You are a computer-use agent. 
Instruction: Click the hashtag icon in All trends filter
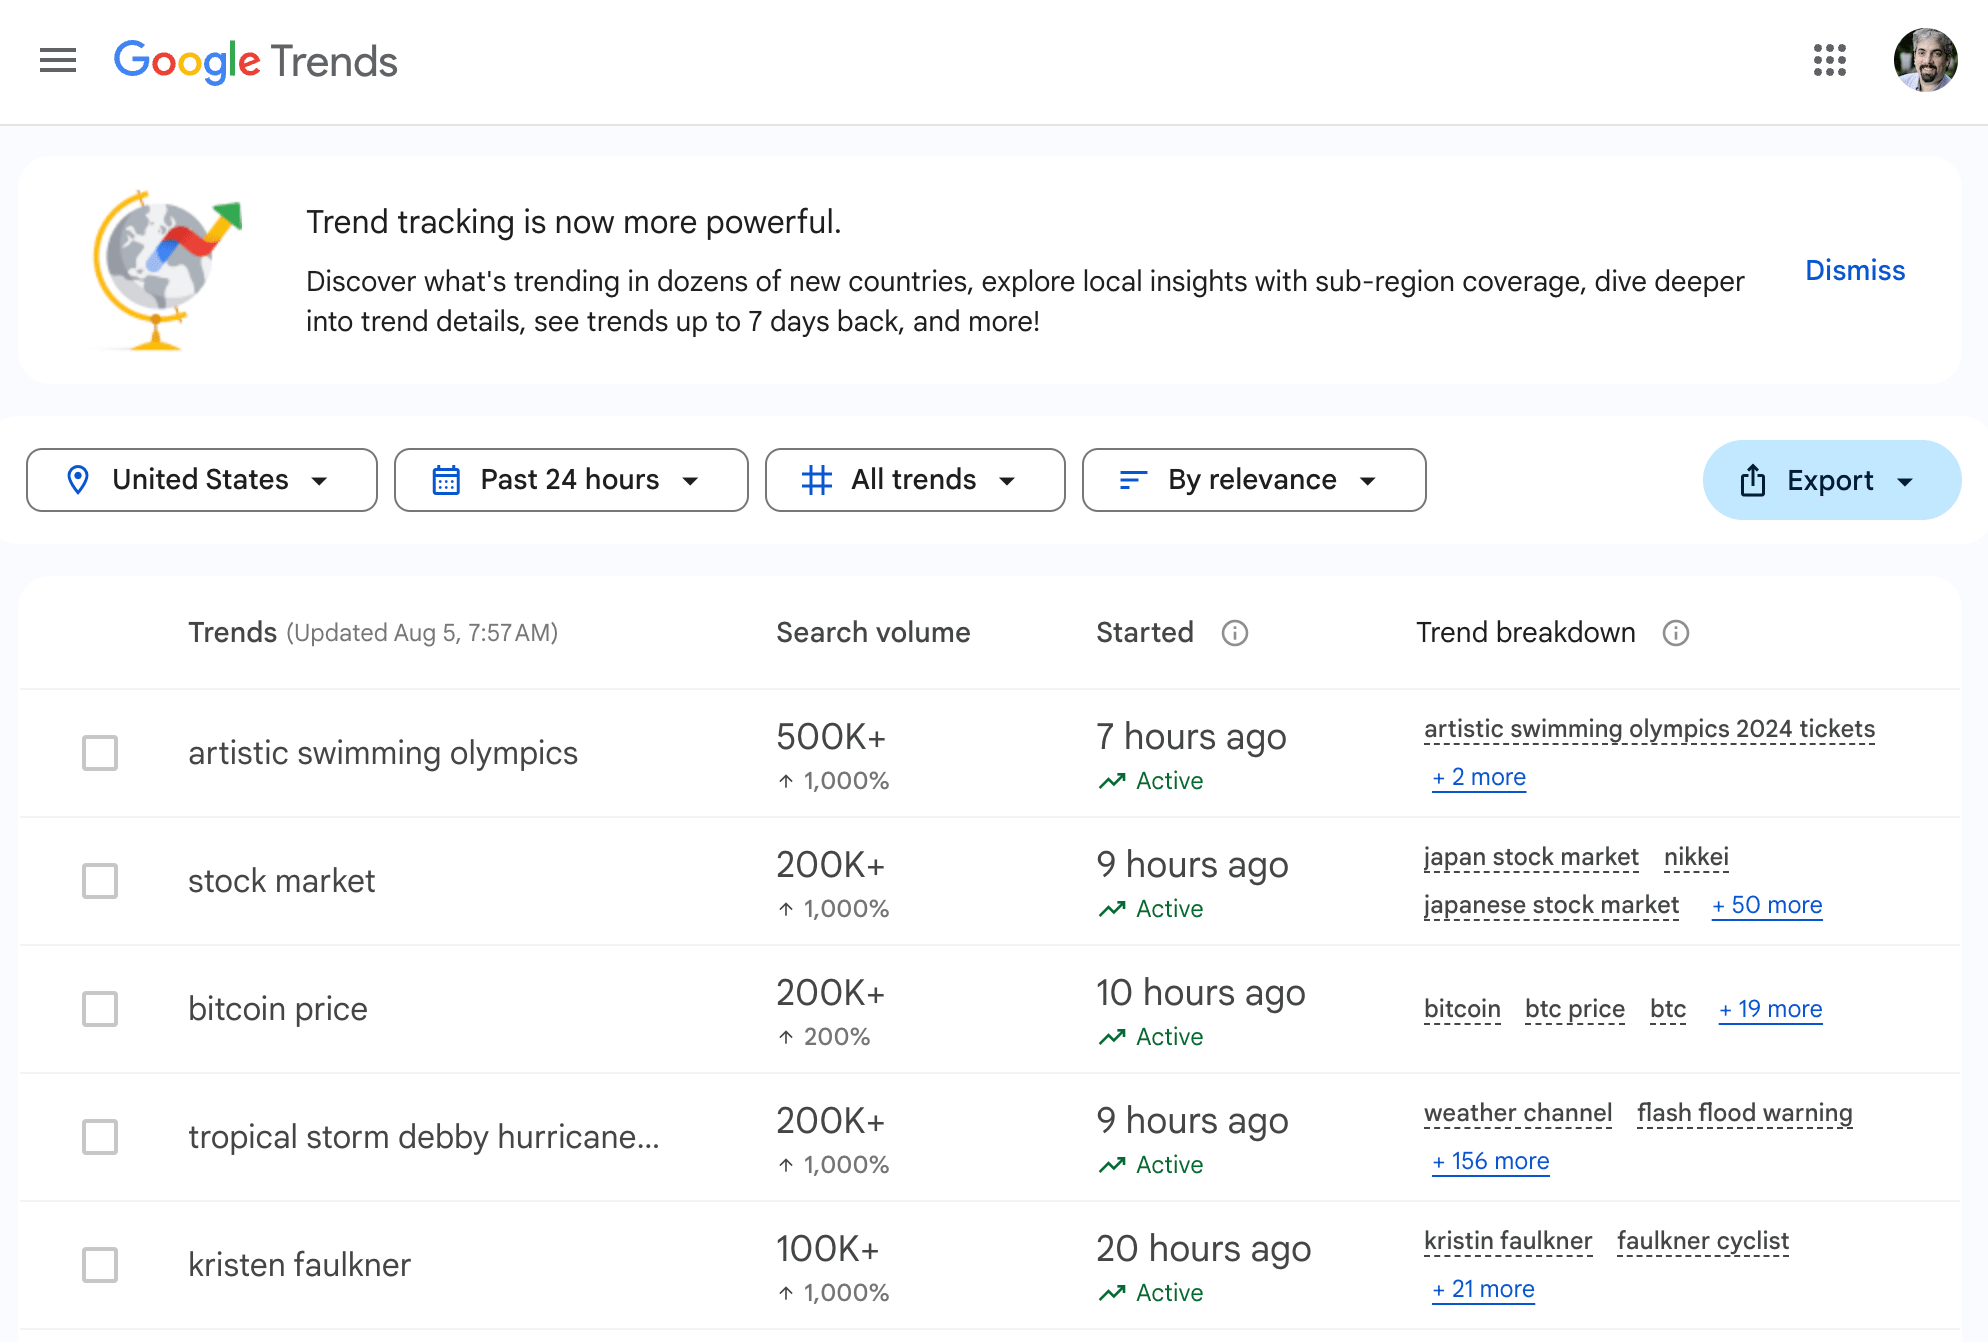coord(818,480)
